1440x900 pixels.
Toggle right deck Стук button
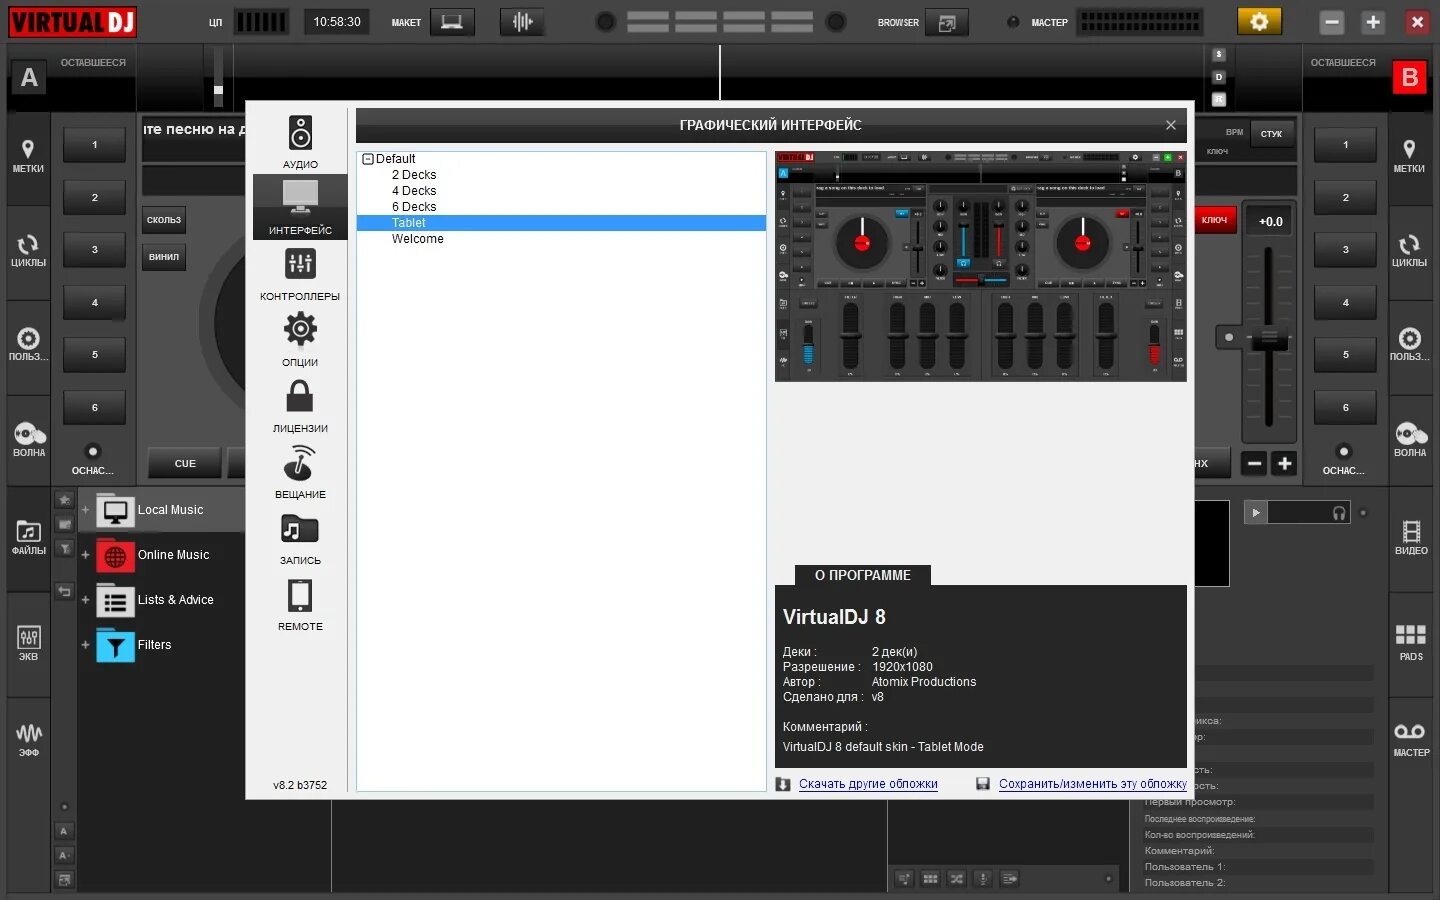point(1271,133)
